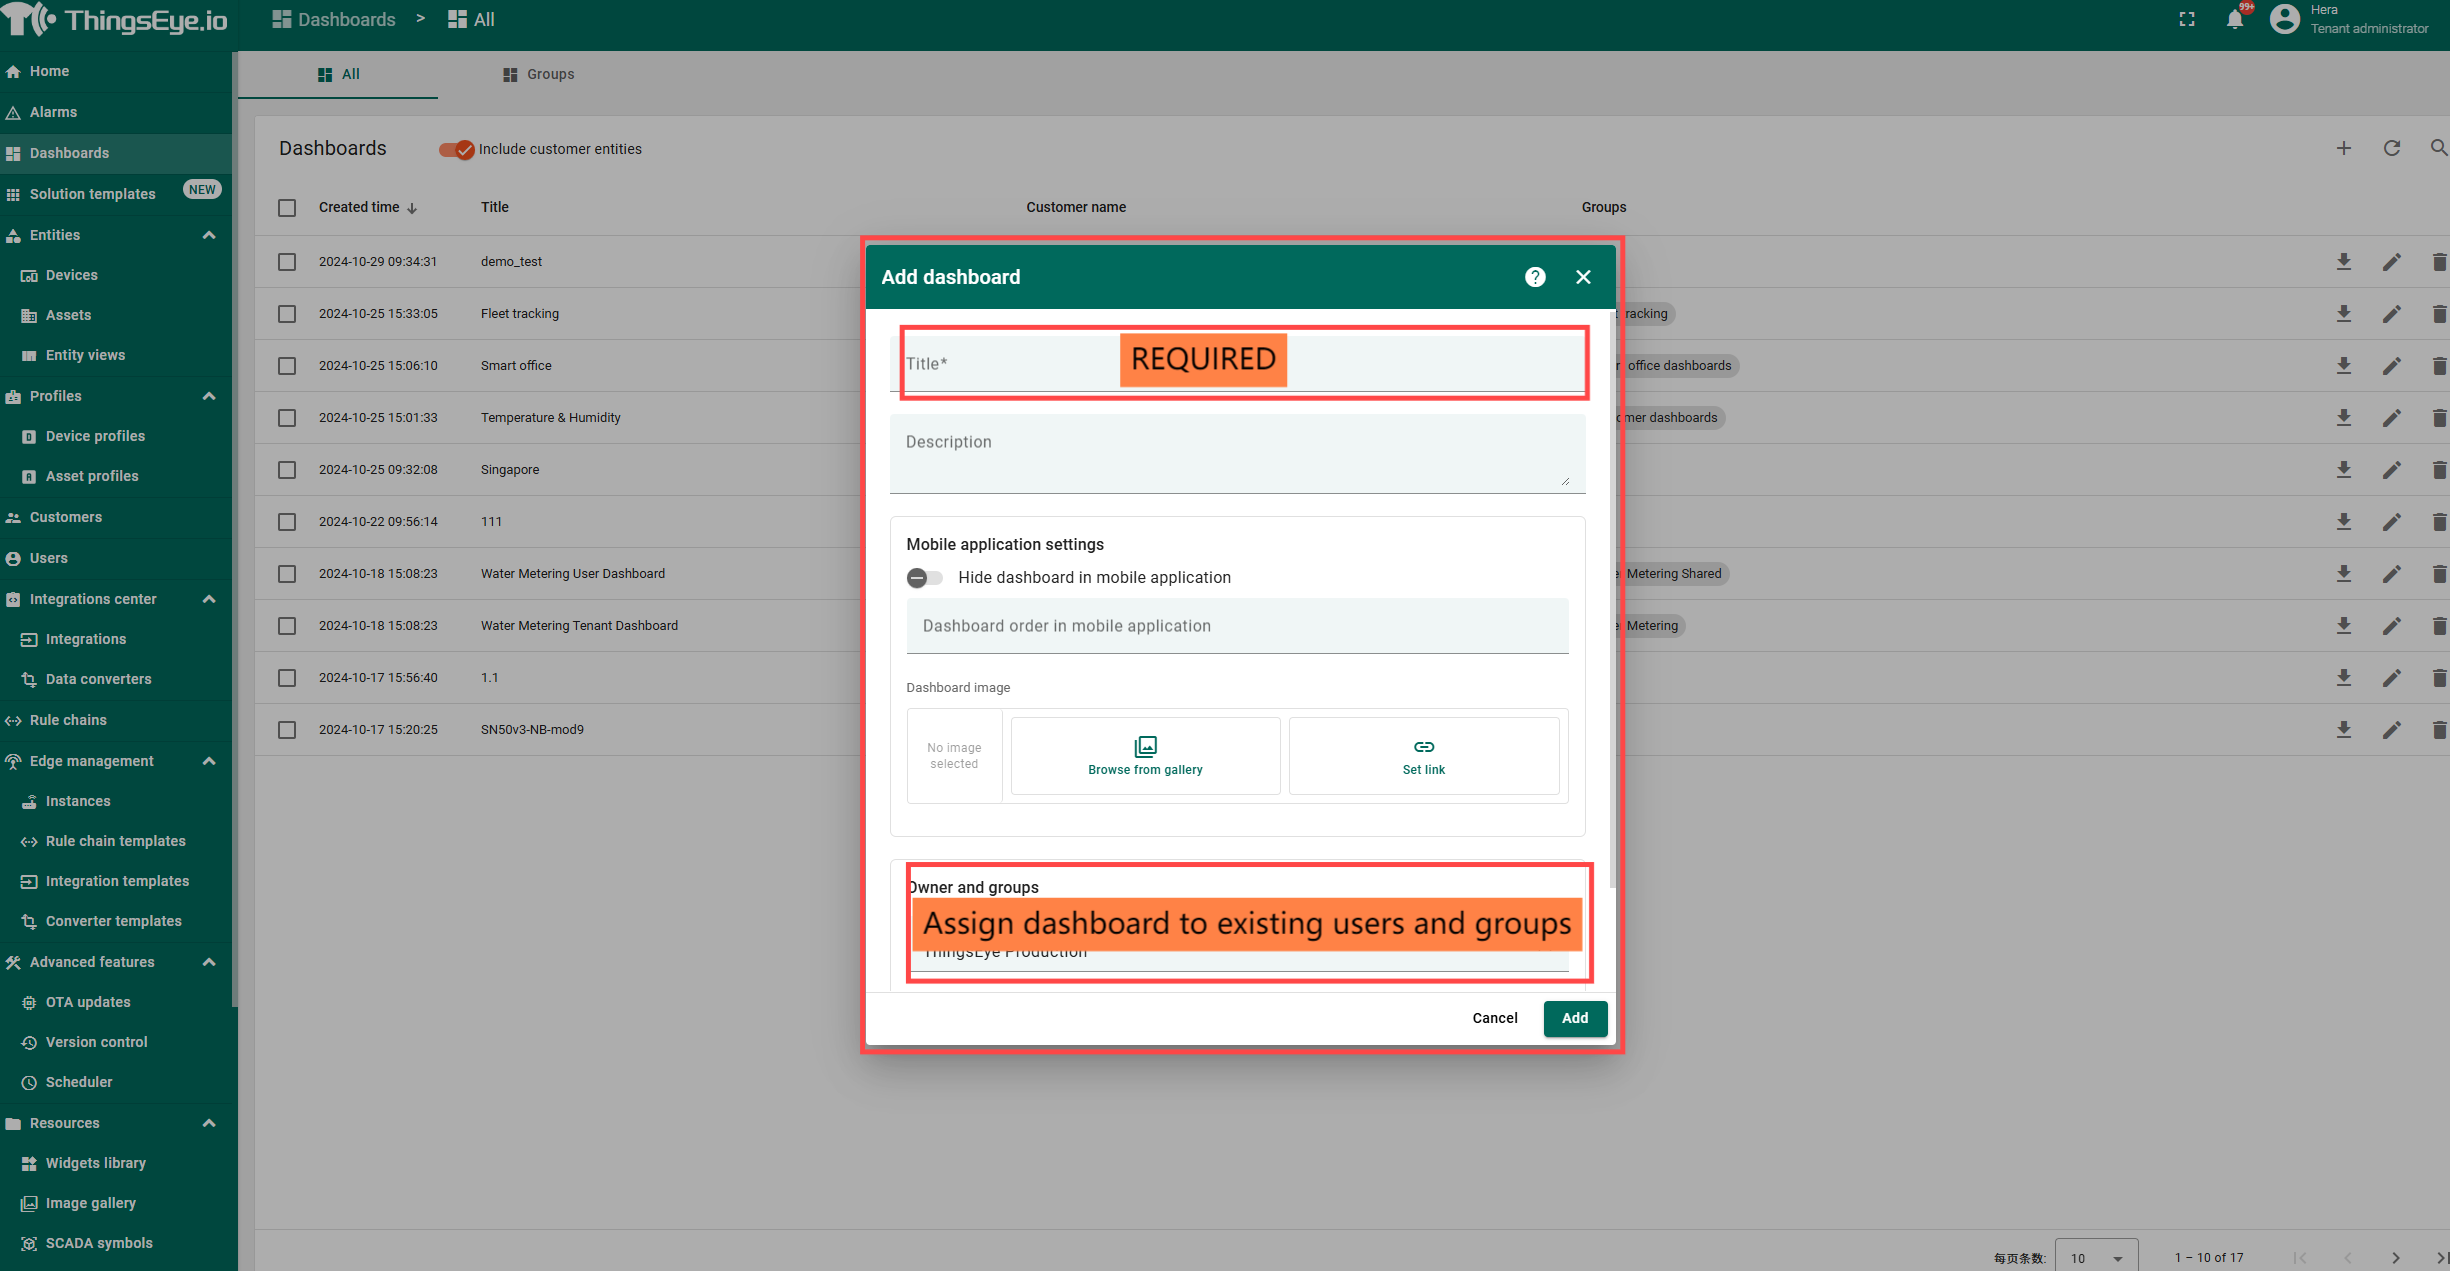Click add dashboard plus icon

pos(2343,148)
